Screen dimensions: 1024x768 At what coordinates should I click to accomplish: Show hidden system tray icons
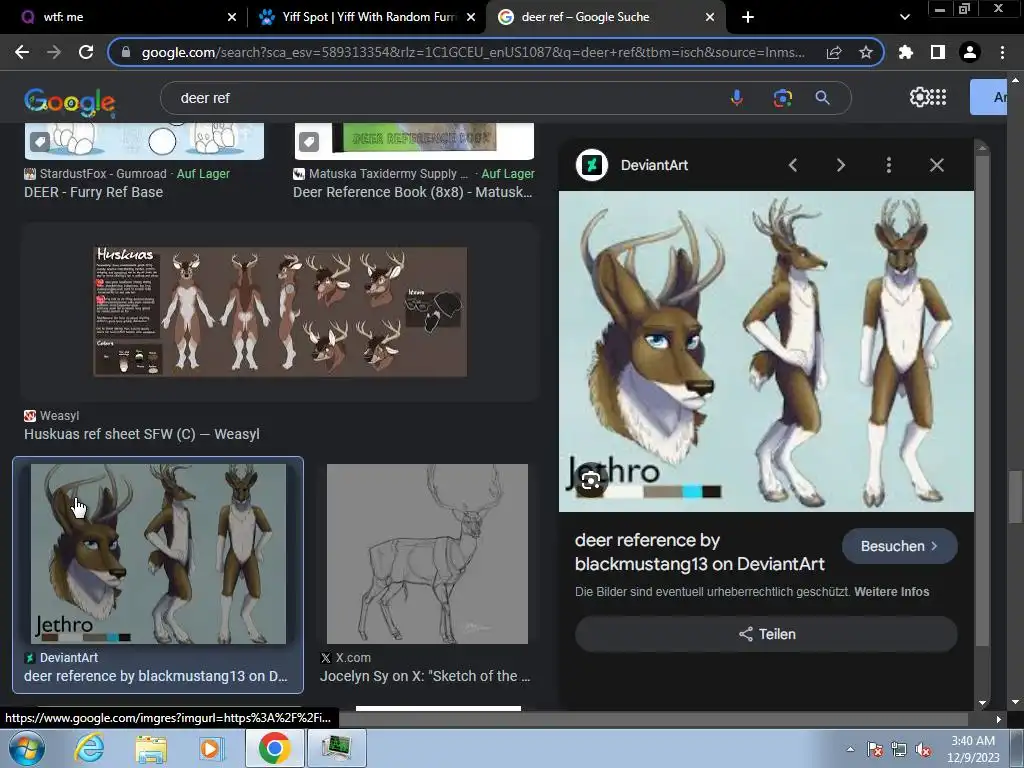850,749
